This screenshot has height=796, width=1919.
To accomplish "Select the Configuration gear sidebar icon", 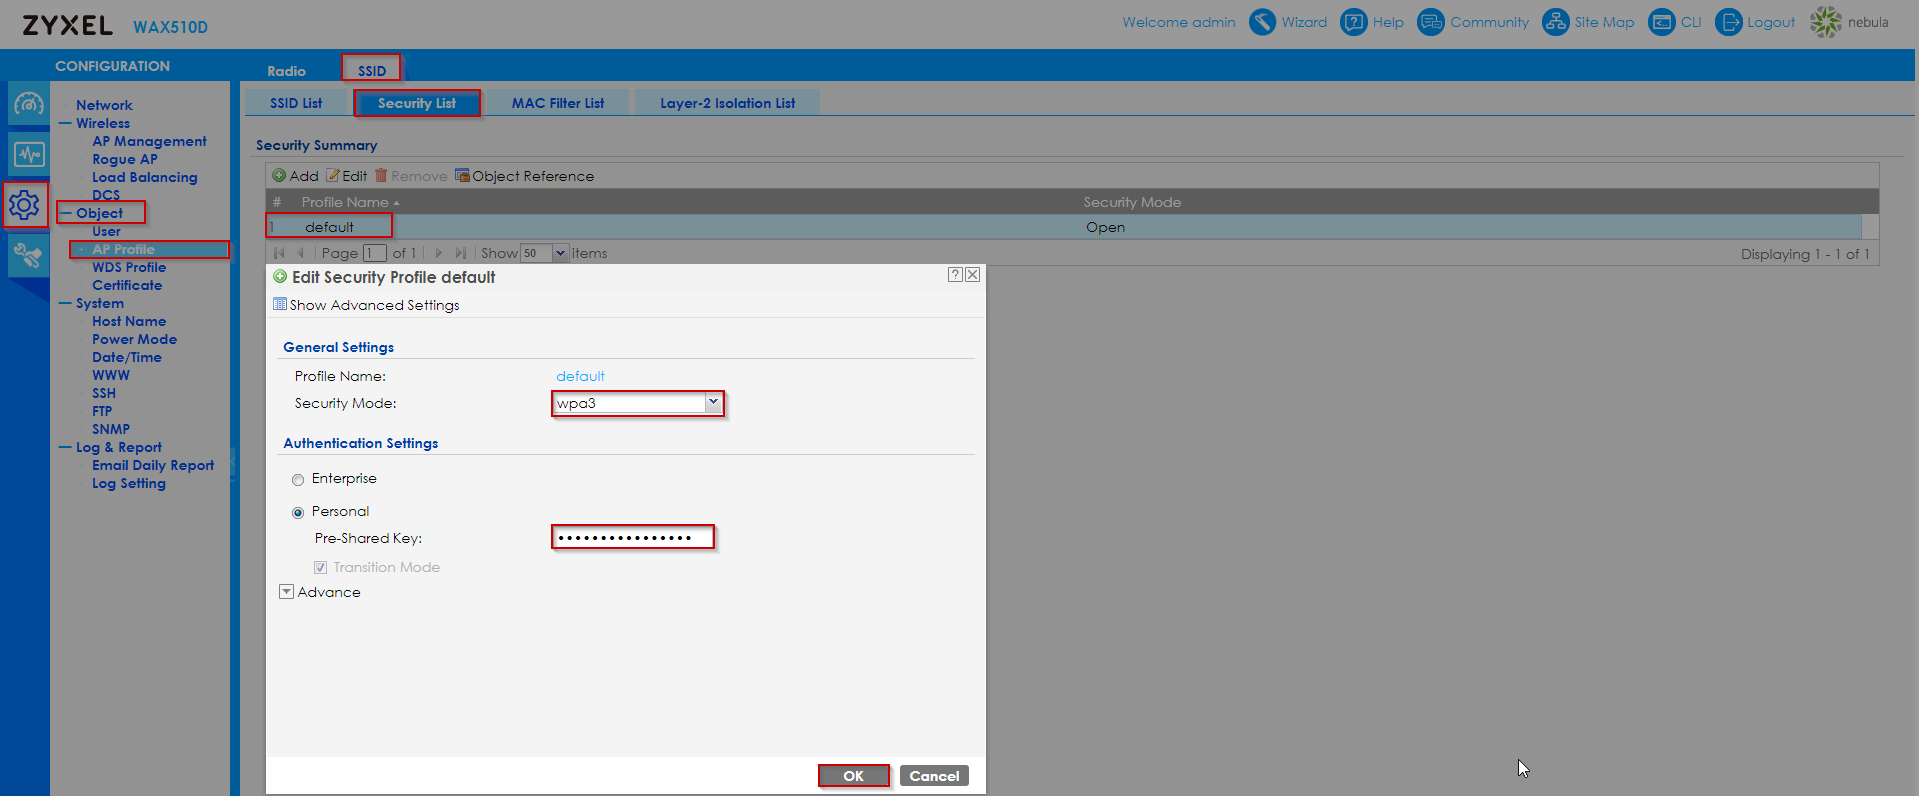I will (25, 206).
